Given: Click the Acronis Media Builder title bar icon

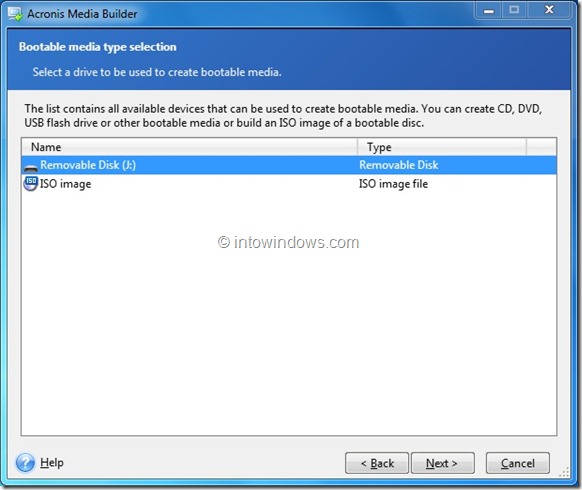Looking at the screenshot, I should tap(15, 14).
